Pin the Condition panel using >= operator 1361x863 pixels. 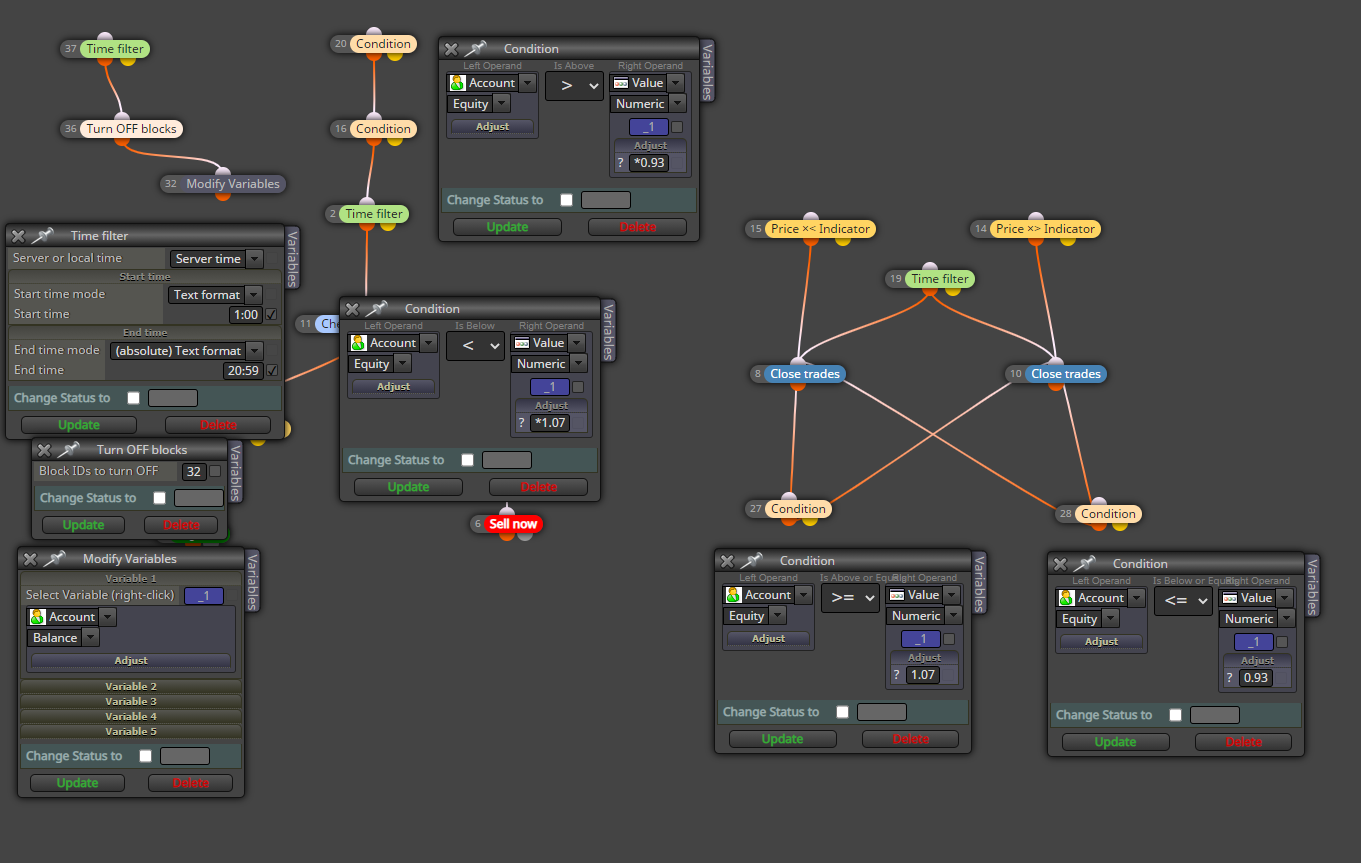click(751, 561)
